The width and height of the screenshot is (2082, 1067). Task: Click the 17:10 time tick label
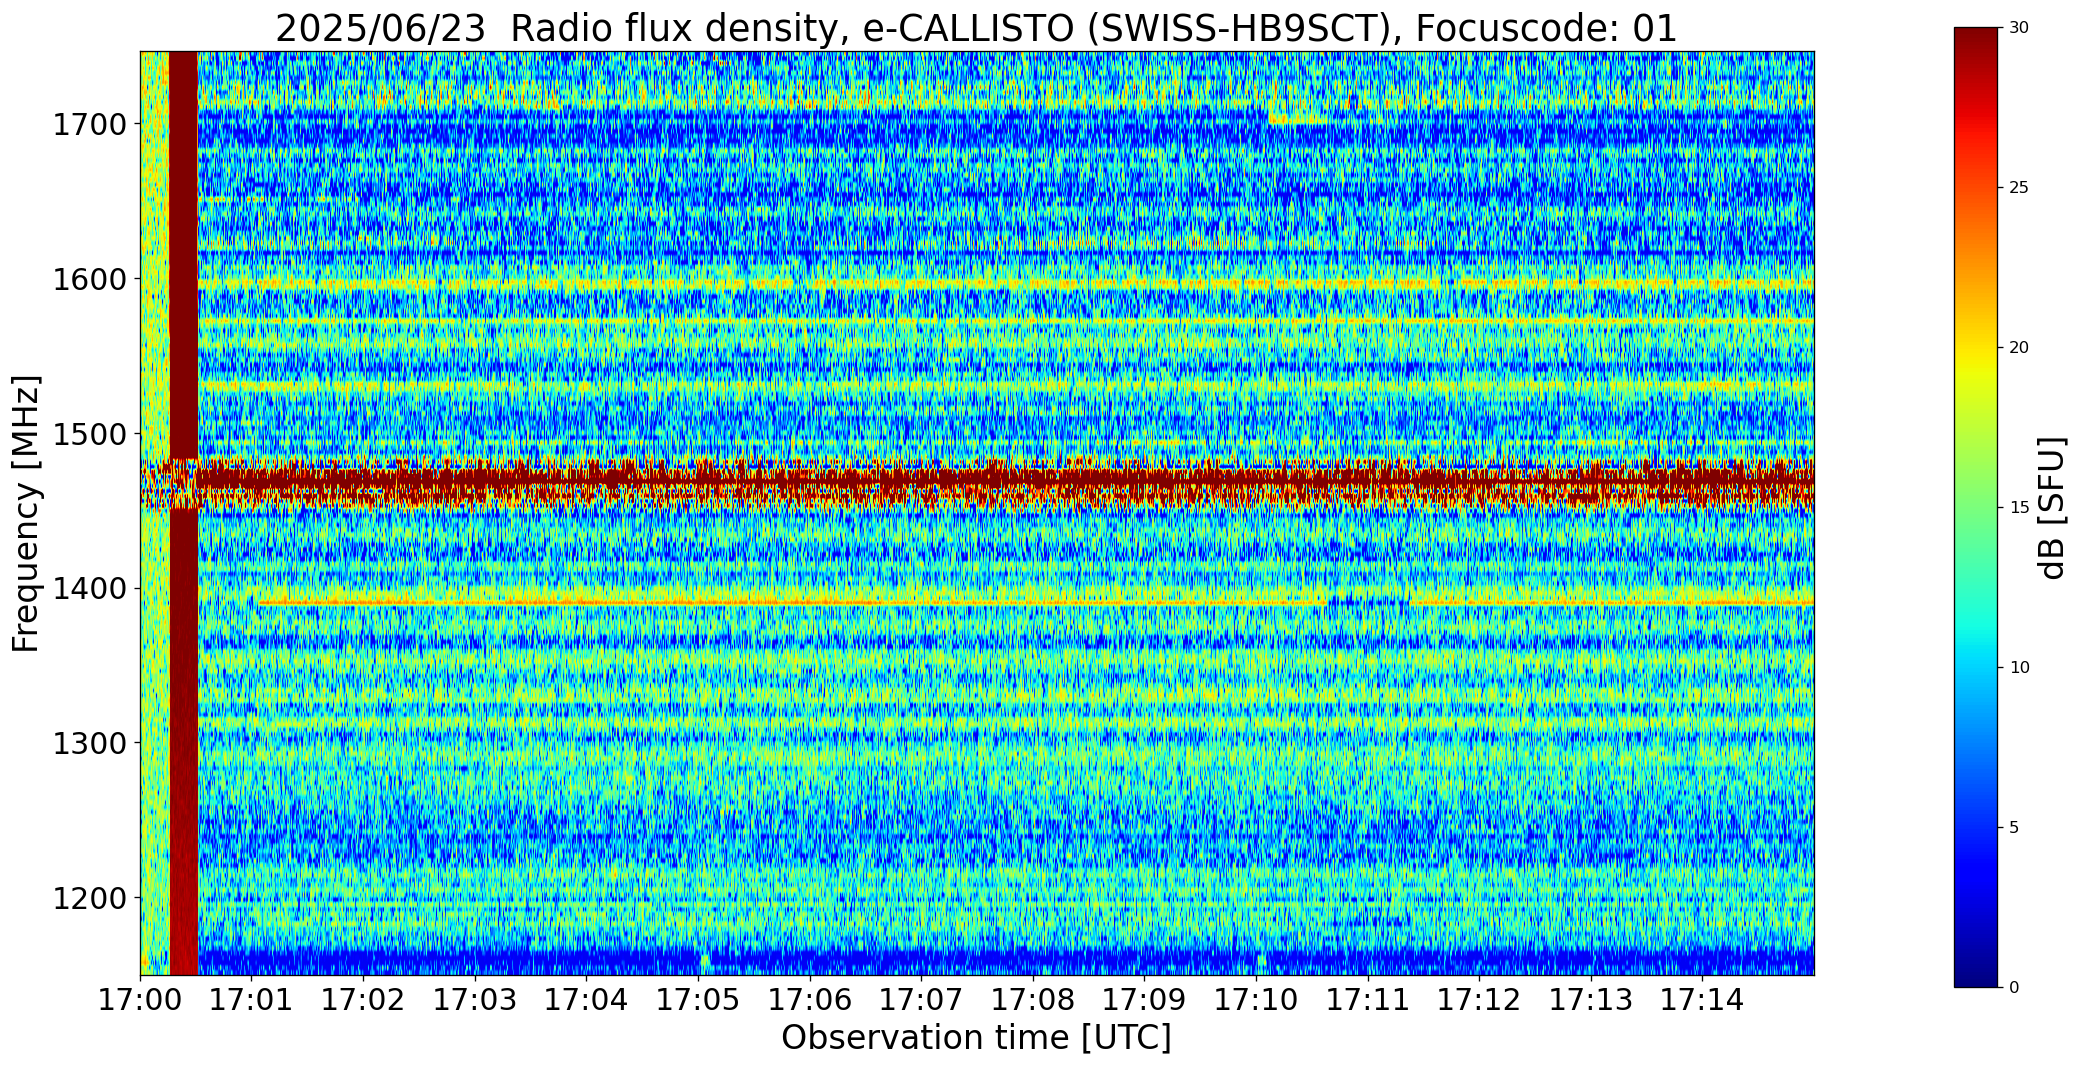click(x=1257, y=1000)
